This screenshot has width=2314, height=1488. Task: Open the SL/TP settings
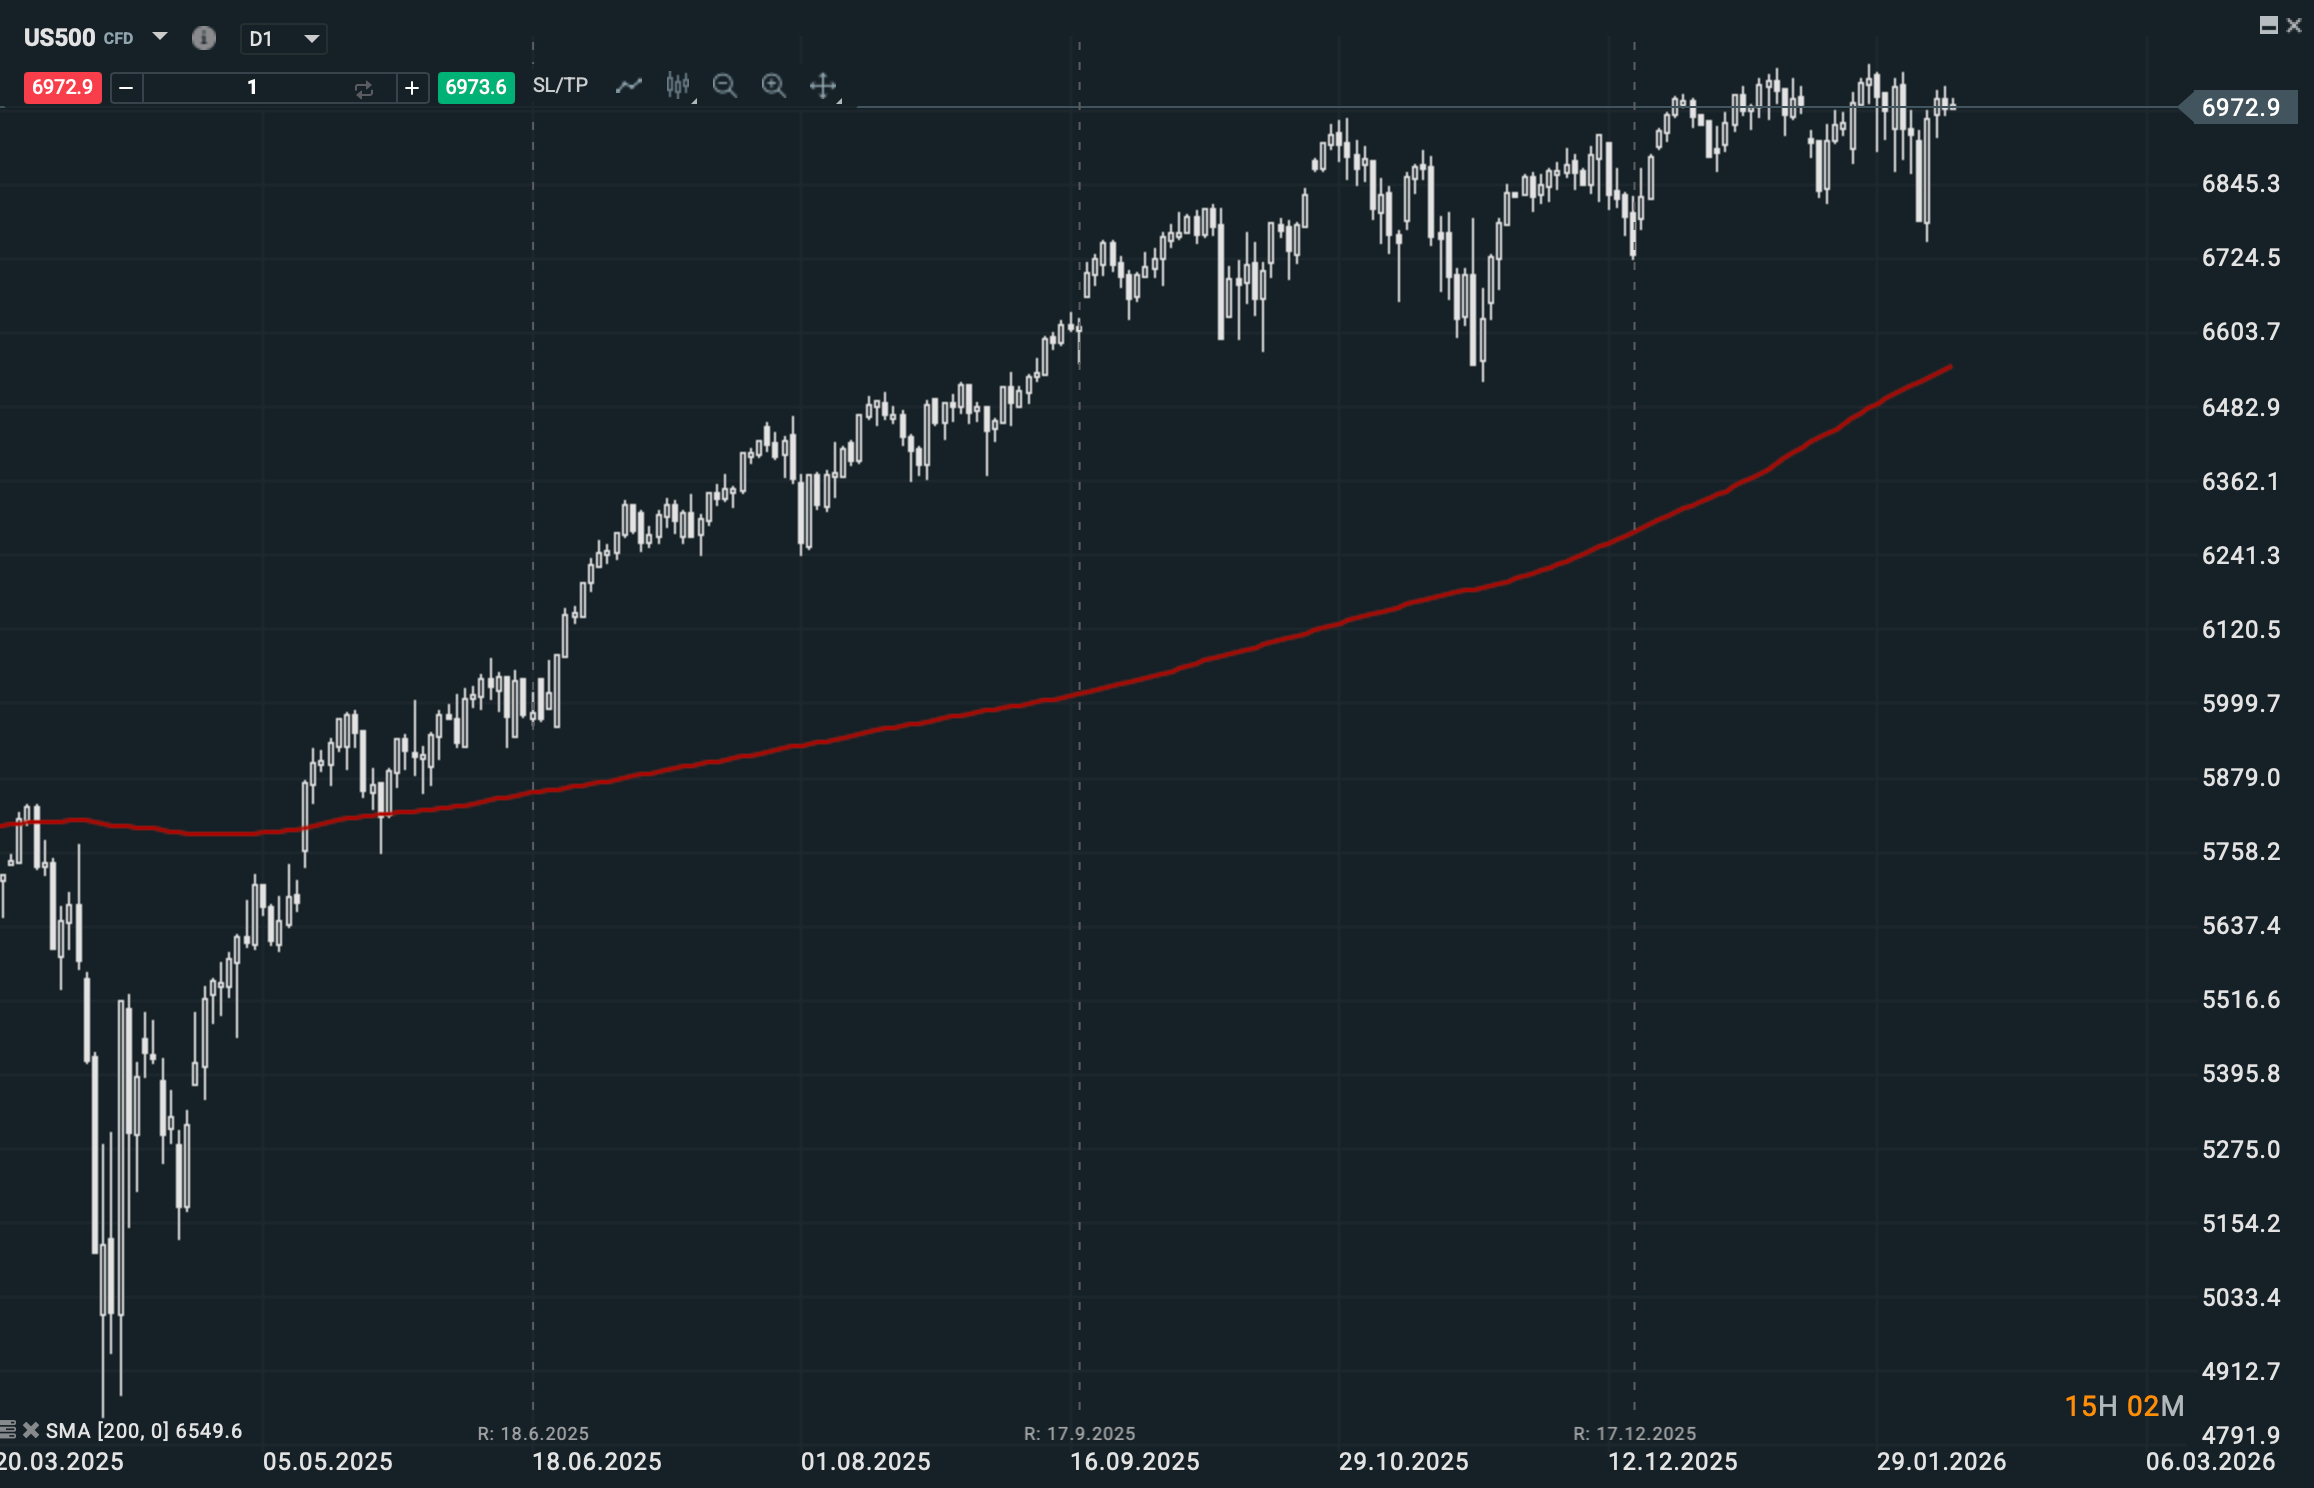point(560,86)
